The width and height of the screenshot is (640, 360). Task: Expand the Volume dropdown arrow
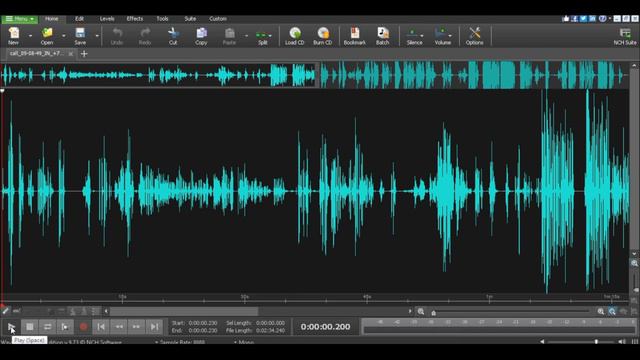450,36
